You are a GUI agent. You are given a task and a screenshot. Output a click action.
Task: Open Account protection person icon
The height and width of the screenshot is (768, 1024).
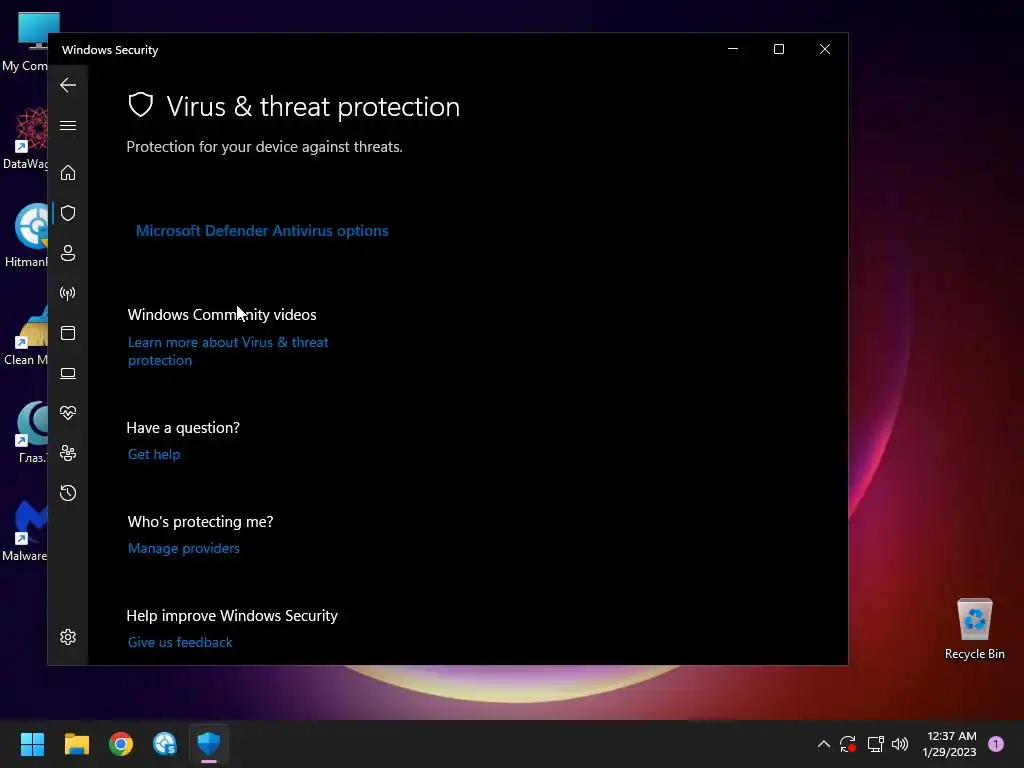(68, 253)
